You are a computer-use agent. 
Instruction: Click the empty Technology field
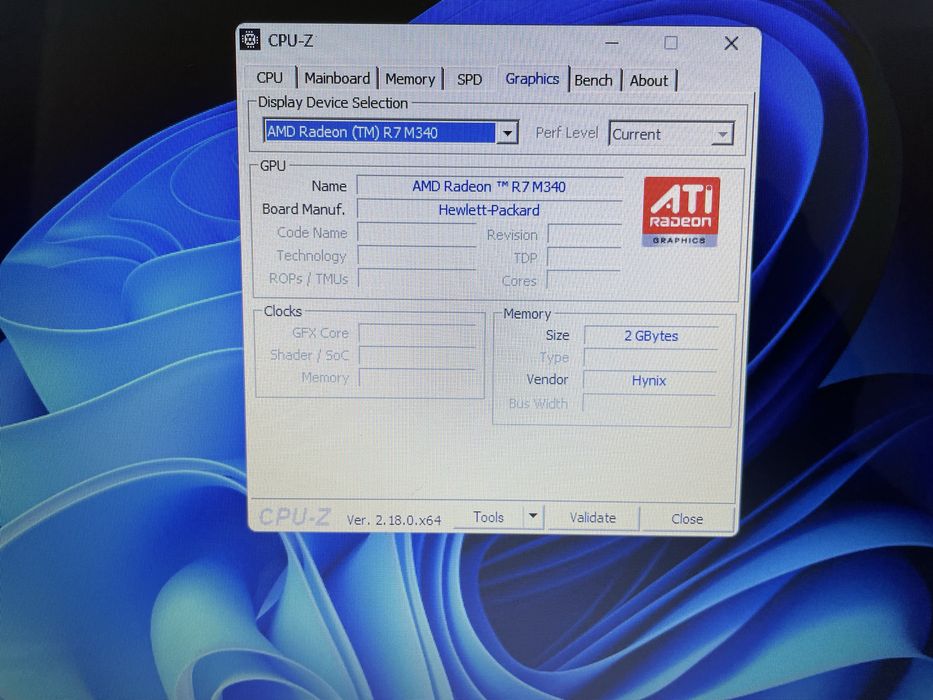click(x=417, y=256)
